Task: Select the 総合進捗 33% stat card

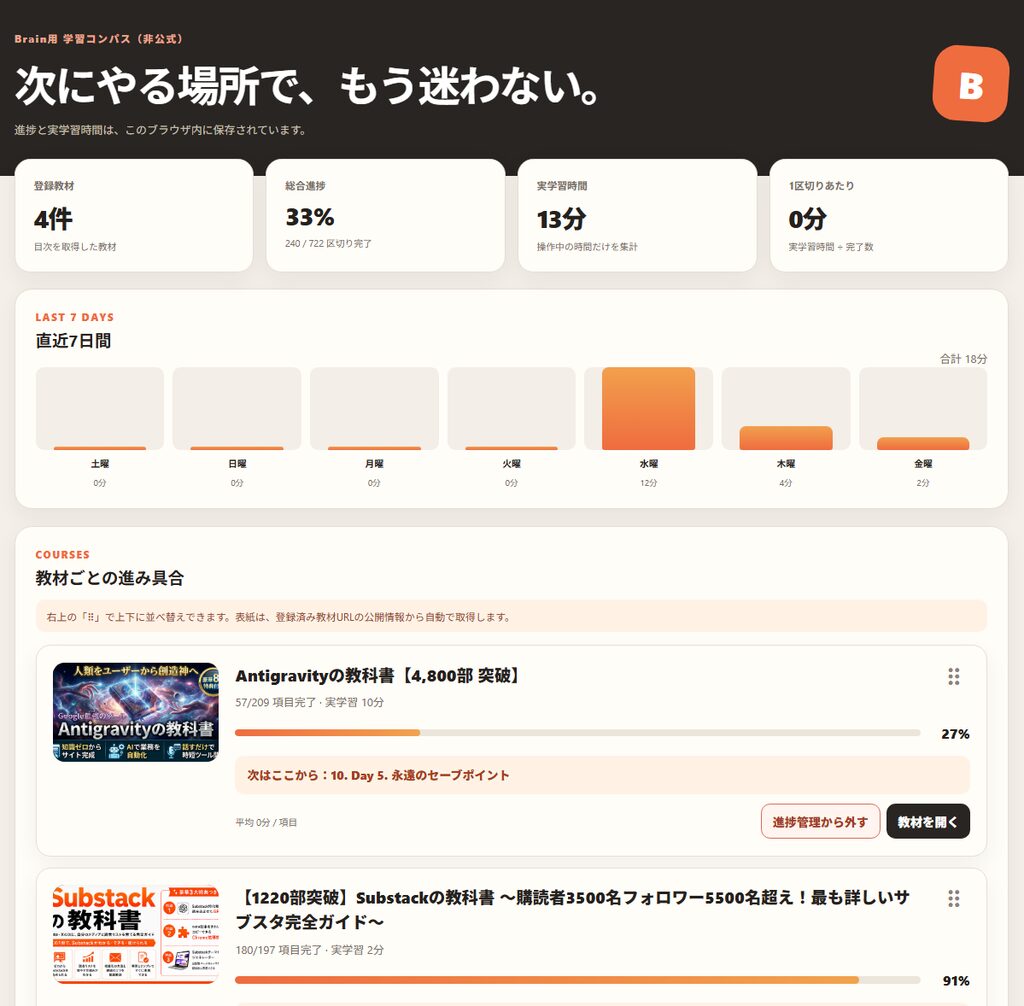Action: click(x=385, y=215)
